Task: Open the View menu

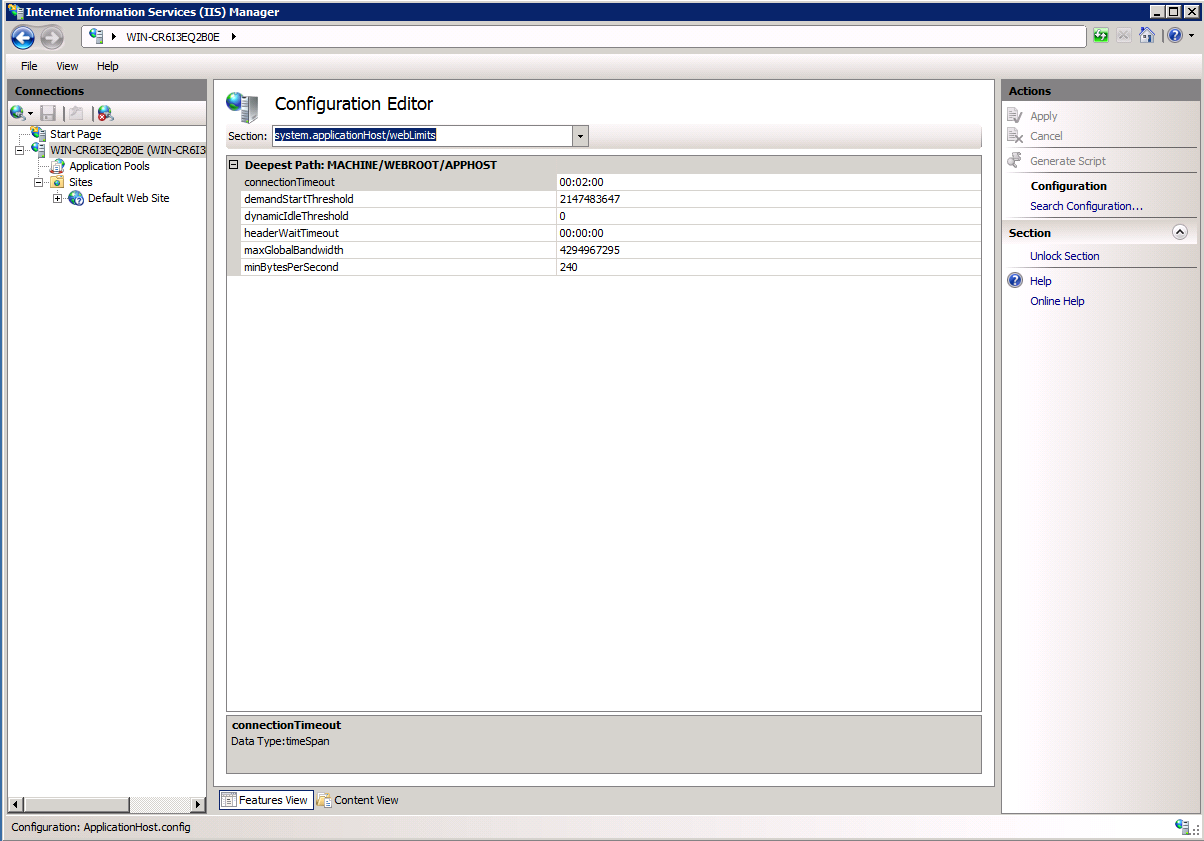Action: [x=67, y=66]
